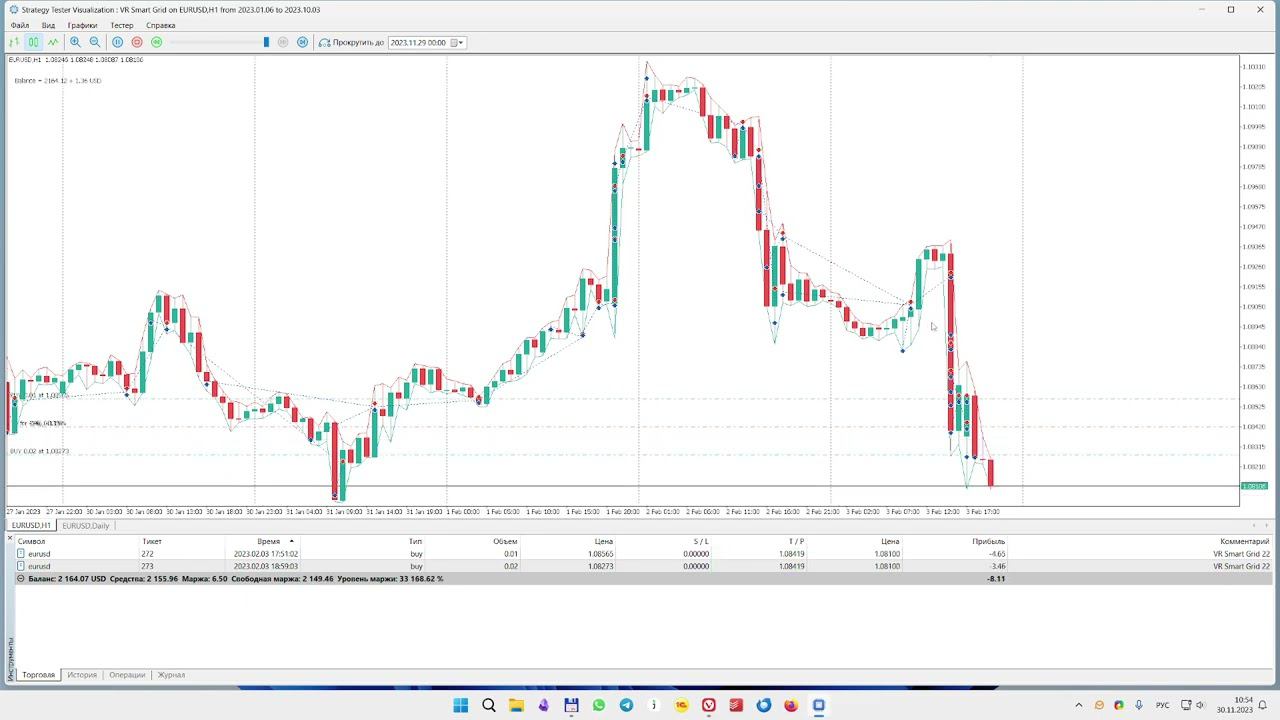Select the Торговля tab

click(38, 675)
